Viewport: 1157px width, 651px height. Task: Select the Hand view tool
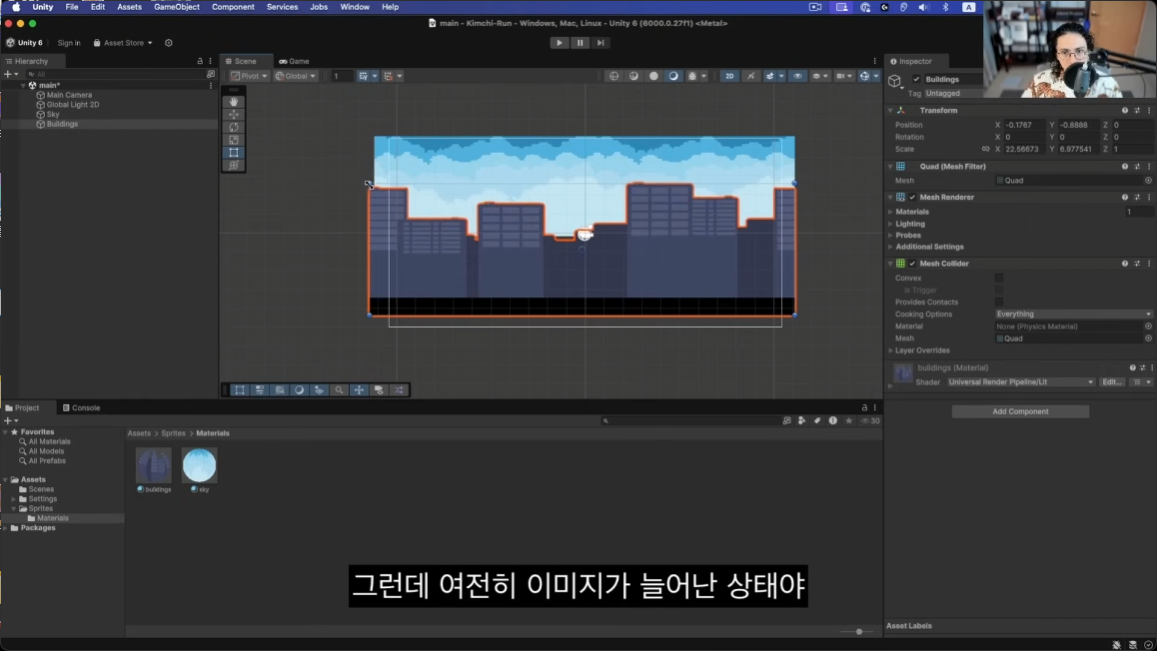tap(234, 102)
